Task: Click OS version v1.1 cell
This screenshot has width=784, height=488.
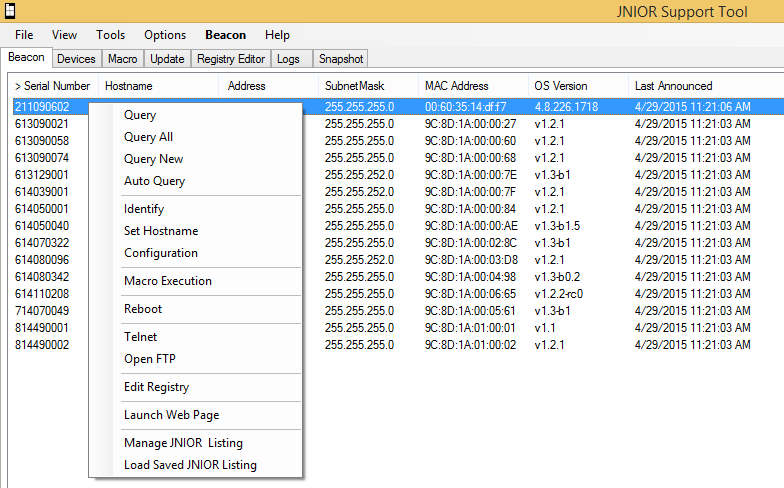Action: click(544, 328)
